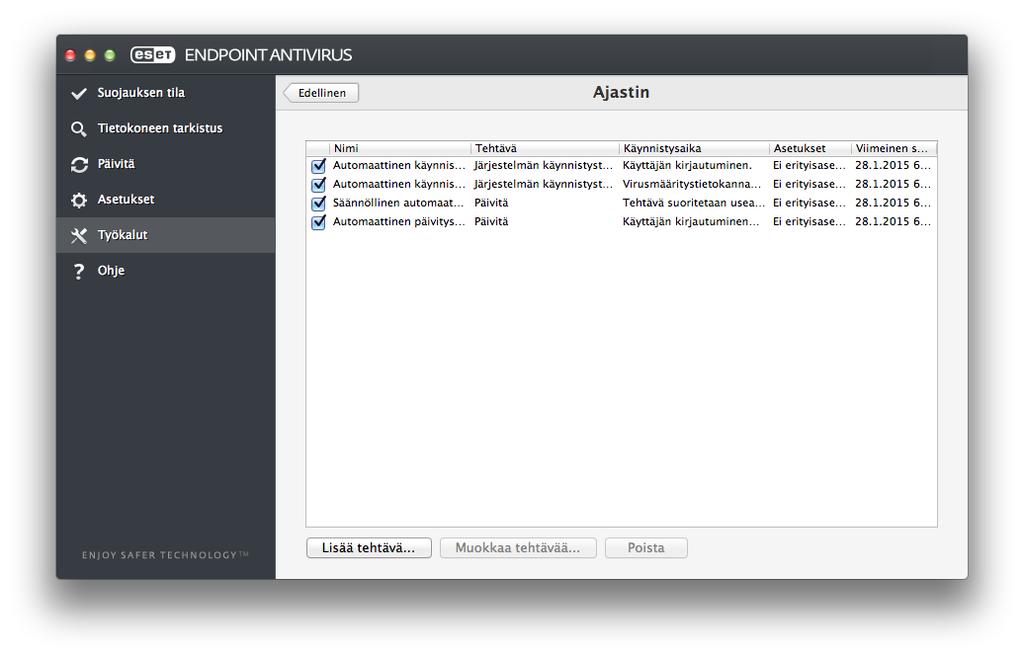Viewport: 1024px width, 657px height.
Task: Click Päivitä cell in Automaattinen päivitys... row
Action: pos(491,222)
